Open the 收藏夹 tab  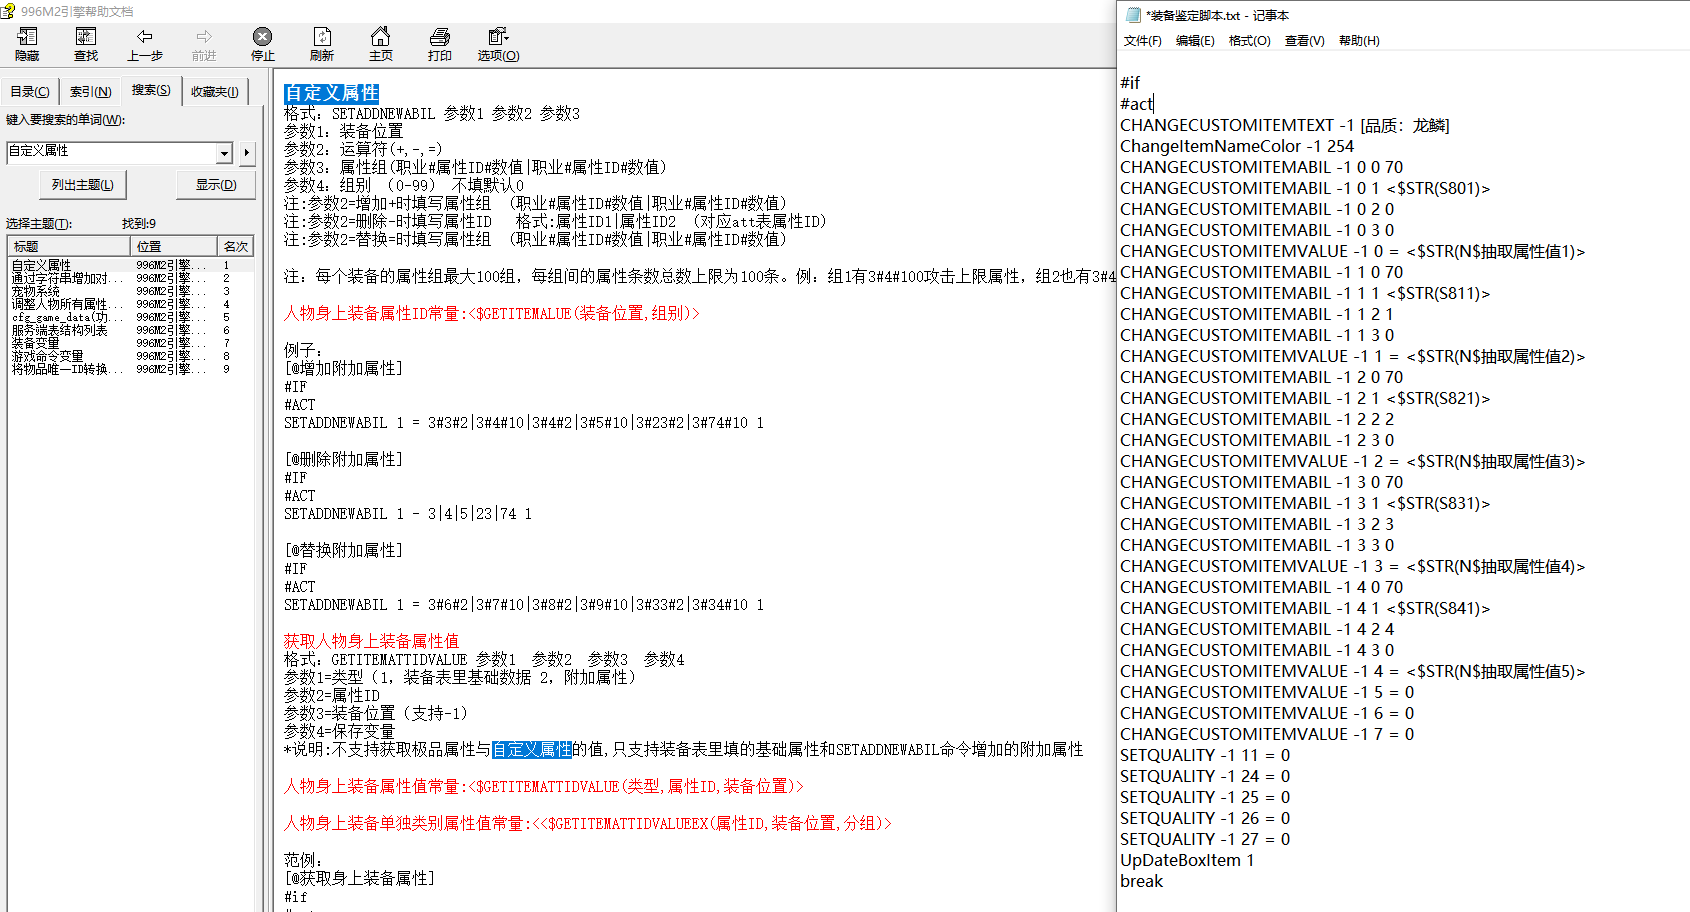[x=215, y=91]
